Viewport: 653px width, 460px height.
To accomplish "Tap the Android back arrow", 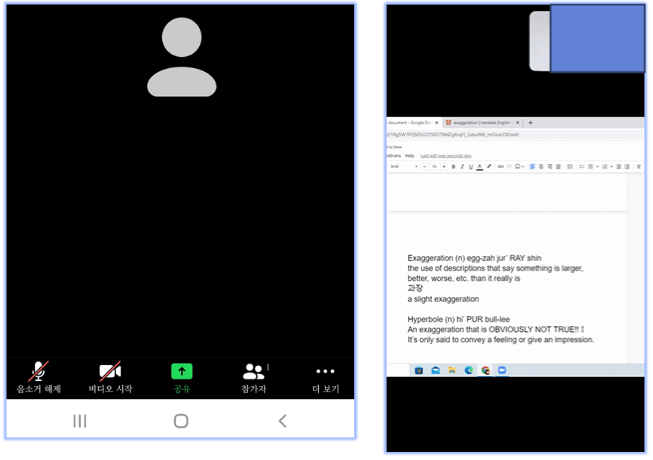I will pyautogui.click(x=283, y=421).
